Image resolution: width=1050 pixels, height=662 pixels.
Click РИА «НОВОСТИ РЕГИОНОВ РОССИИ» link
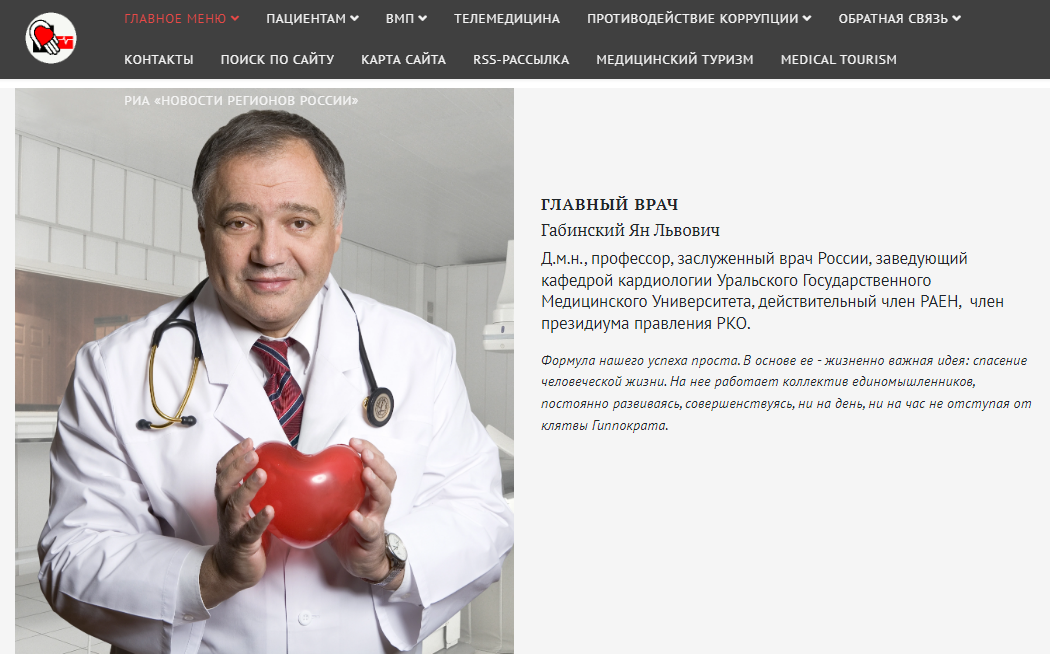[241, 100]
